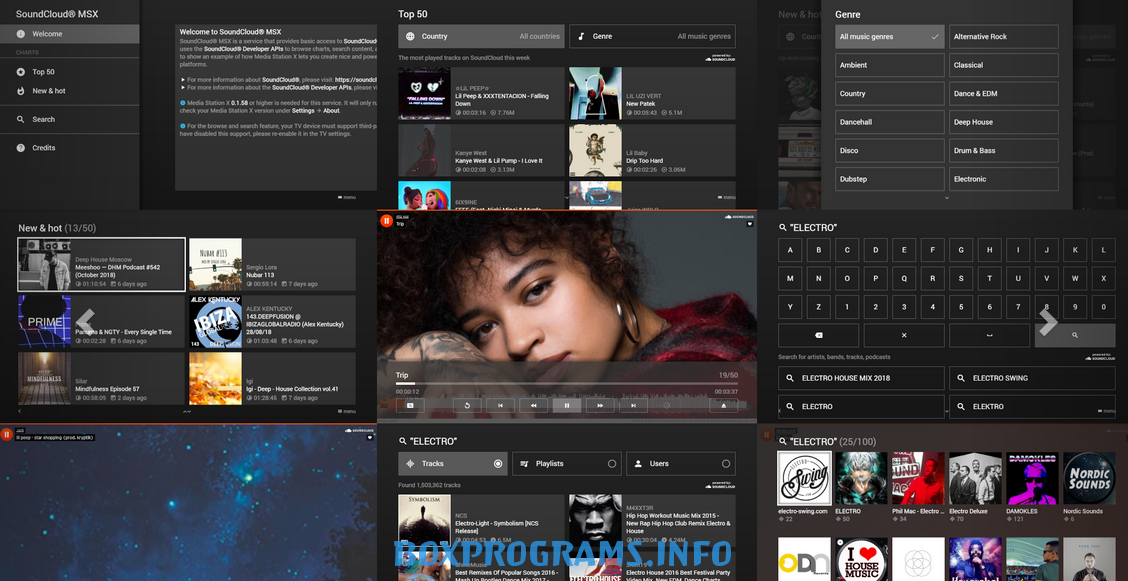This screenshot has height=581, width=1128.
Task: Click the Trip track progress bar
Action: click(567, 384)
